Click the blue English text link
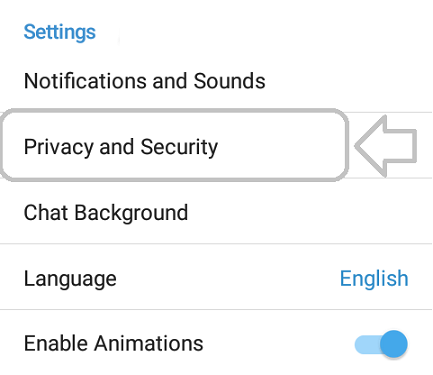The height and width of the screenshot is (375, 433). coord(374,278)
